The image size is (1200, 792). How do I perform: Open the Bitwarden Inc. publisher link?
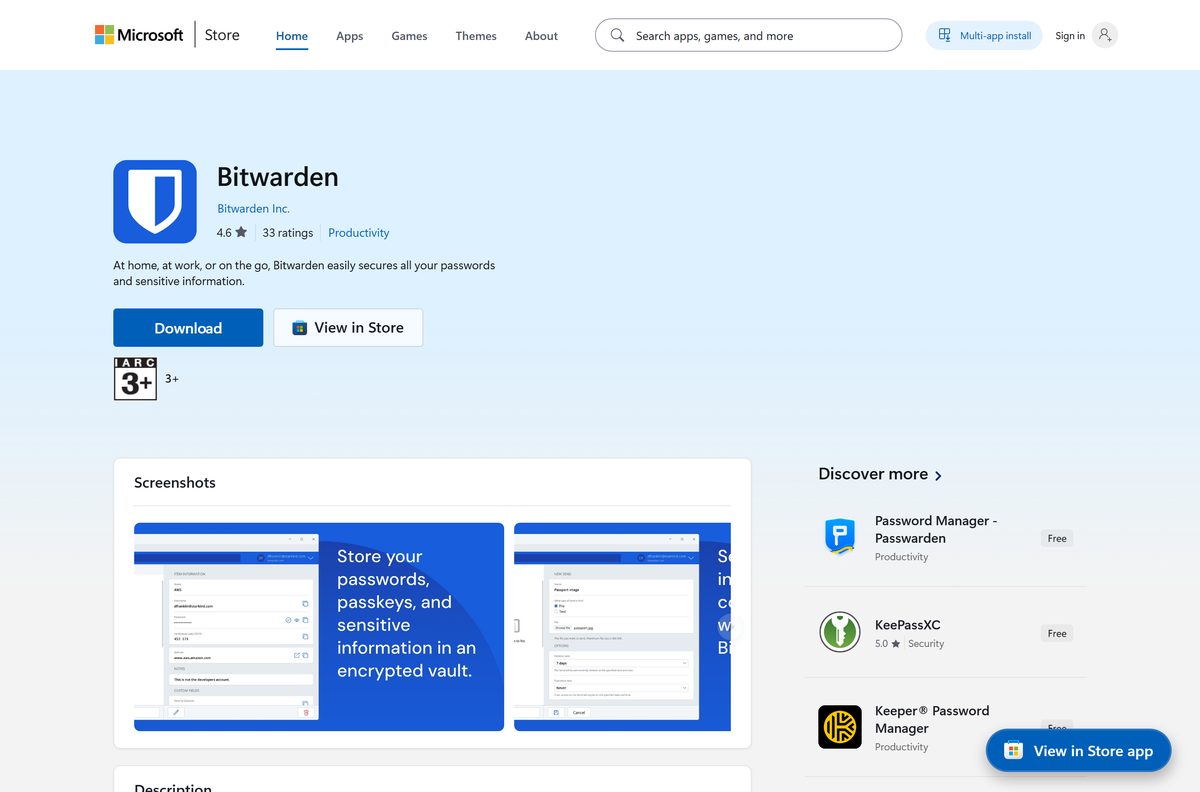(253, 208)
